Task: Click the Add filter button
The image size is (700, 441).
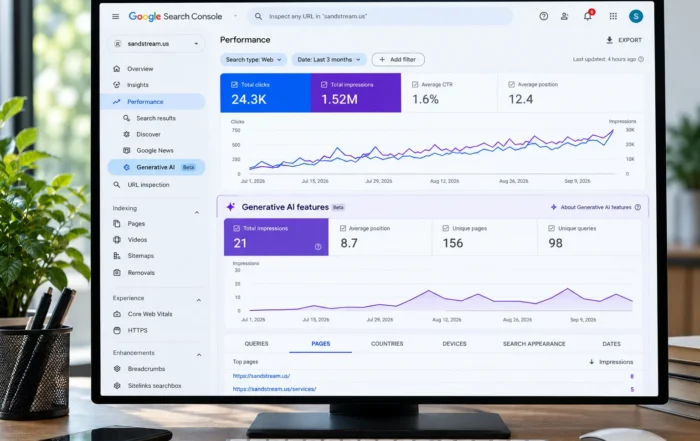Action: pos(398,60)
